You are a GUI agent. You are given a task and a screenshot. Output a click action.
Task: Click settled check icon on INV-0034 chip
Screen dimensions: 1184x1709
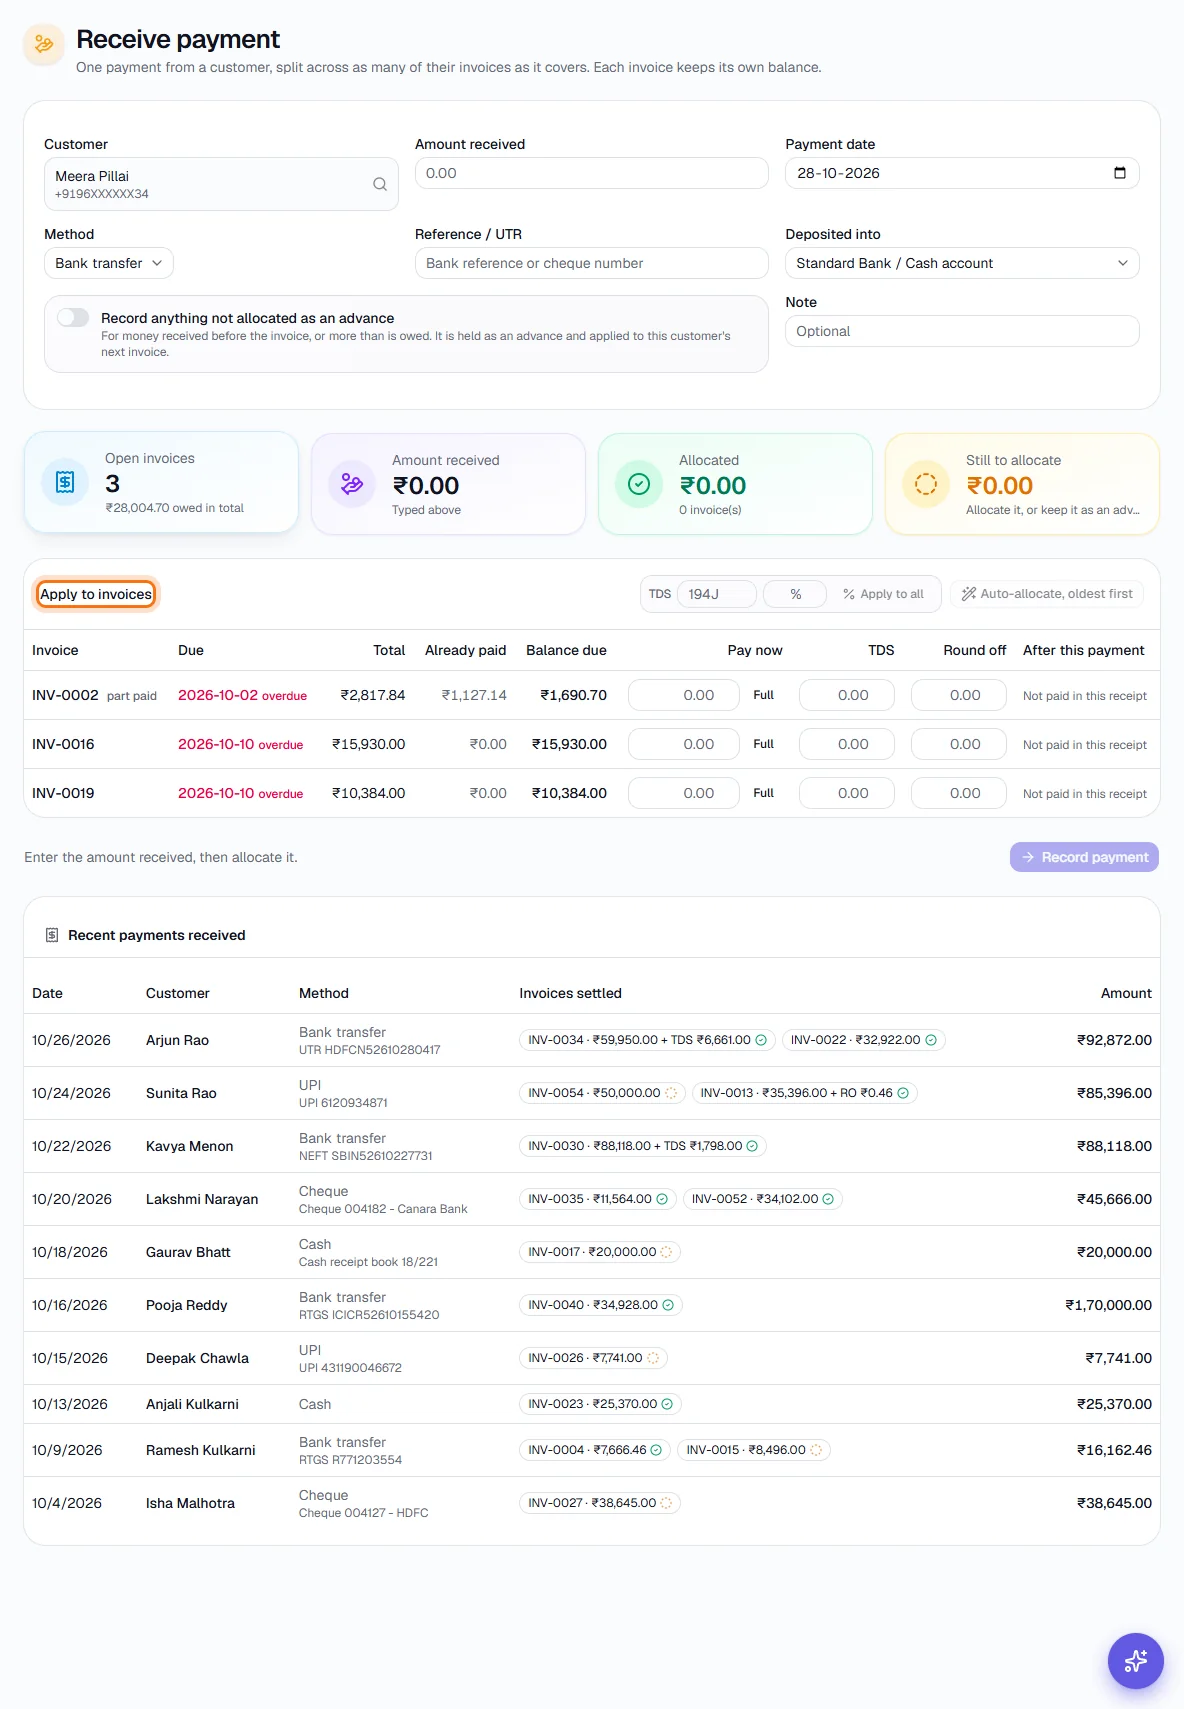click(761, 1040)
